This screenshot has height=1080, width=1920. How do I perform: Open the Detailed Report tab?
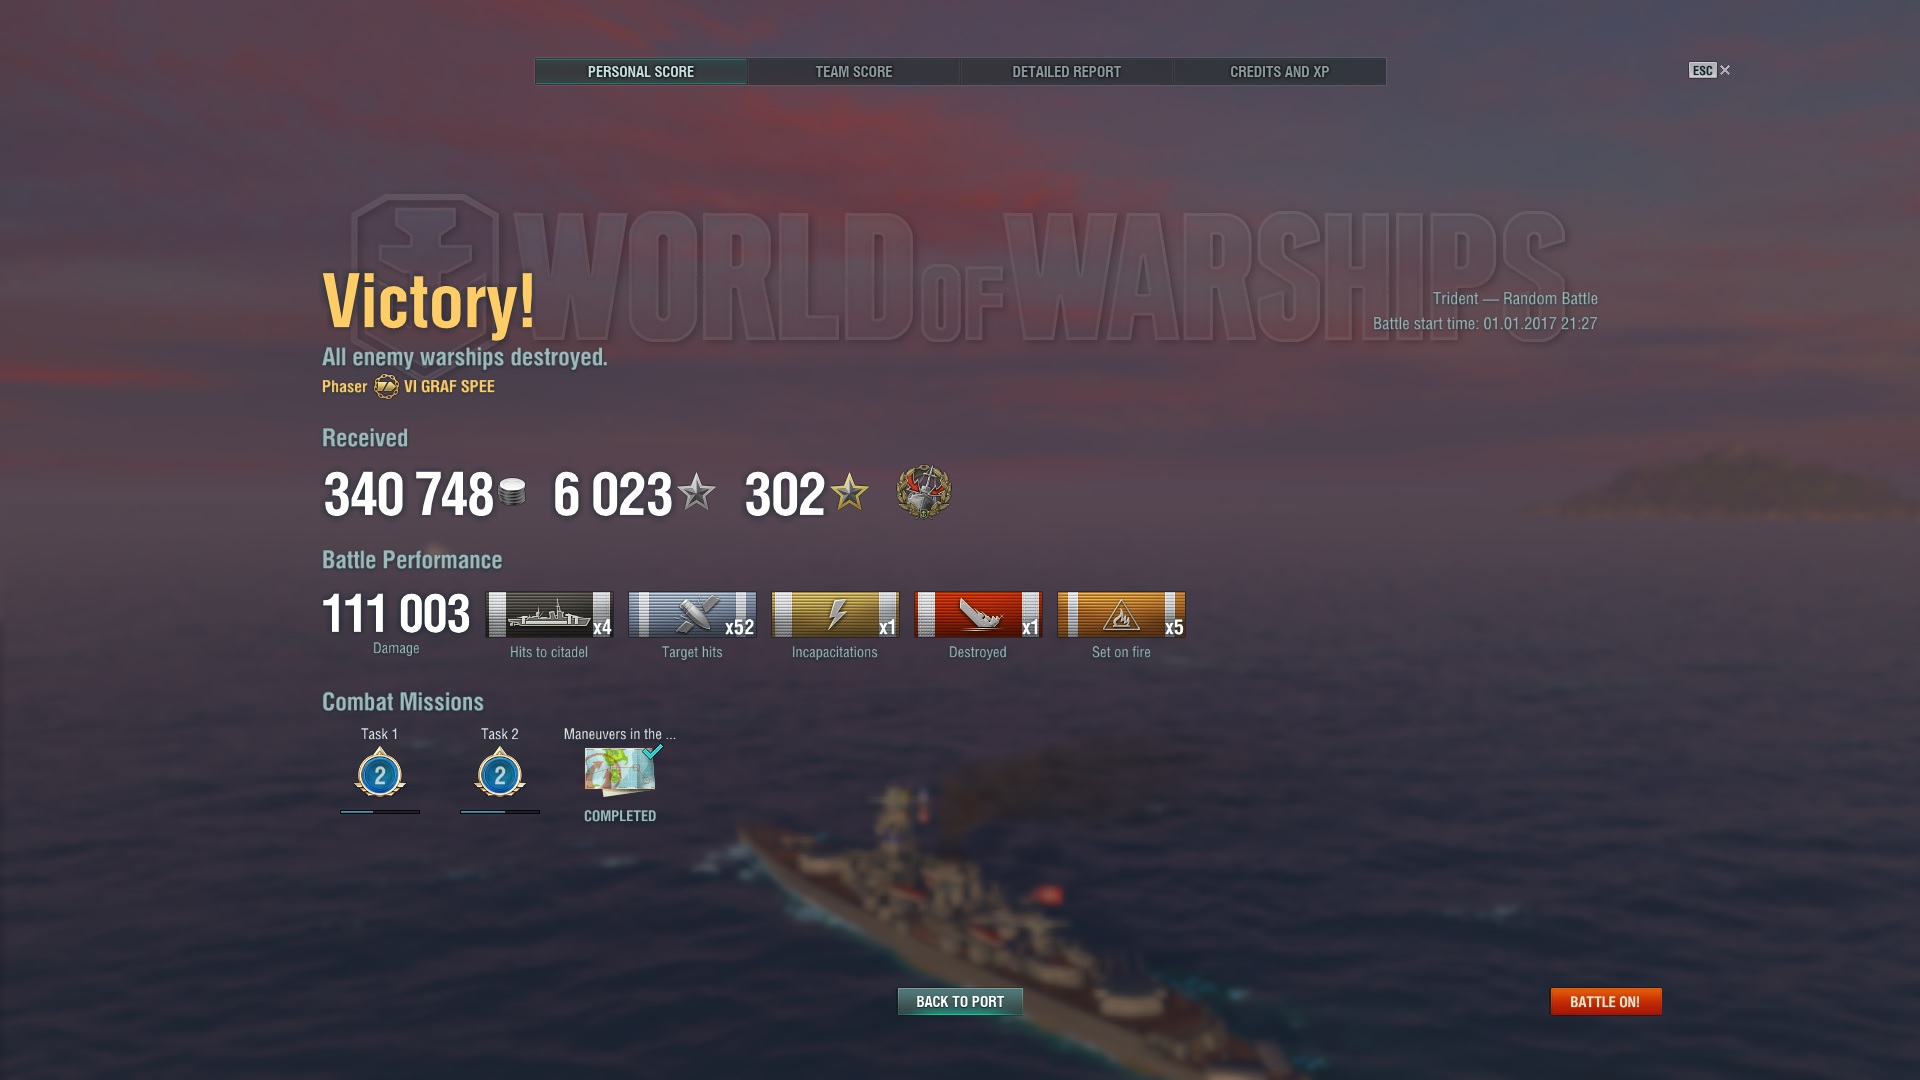pyautogui.click(x=1066, y=72)
